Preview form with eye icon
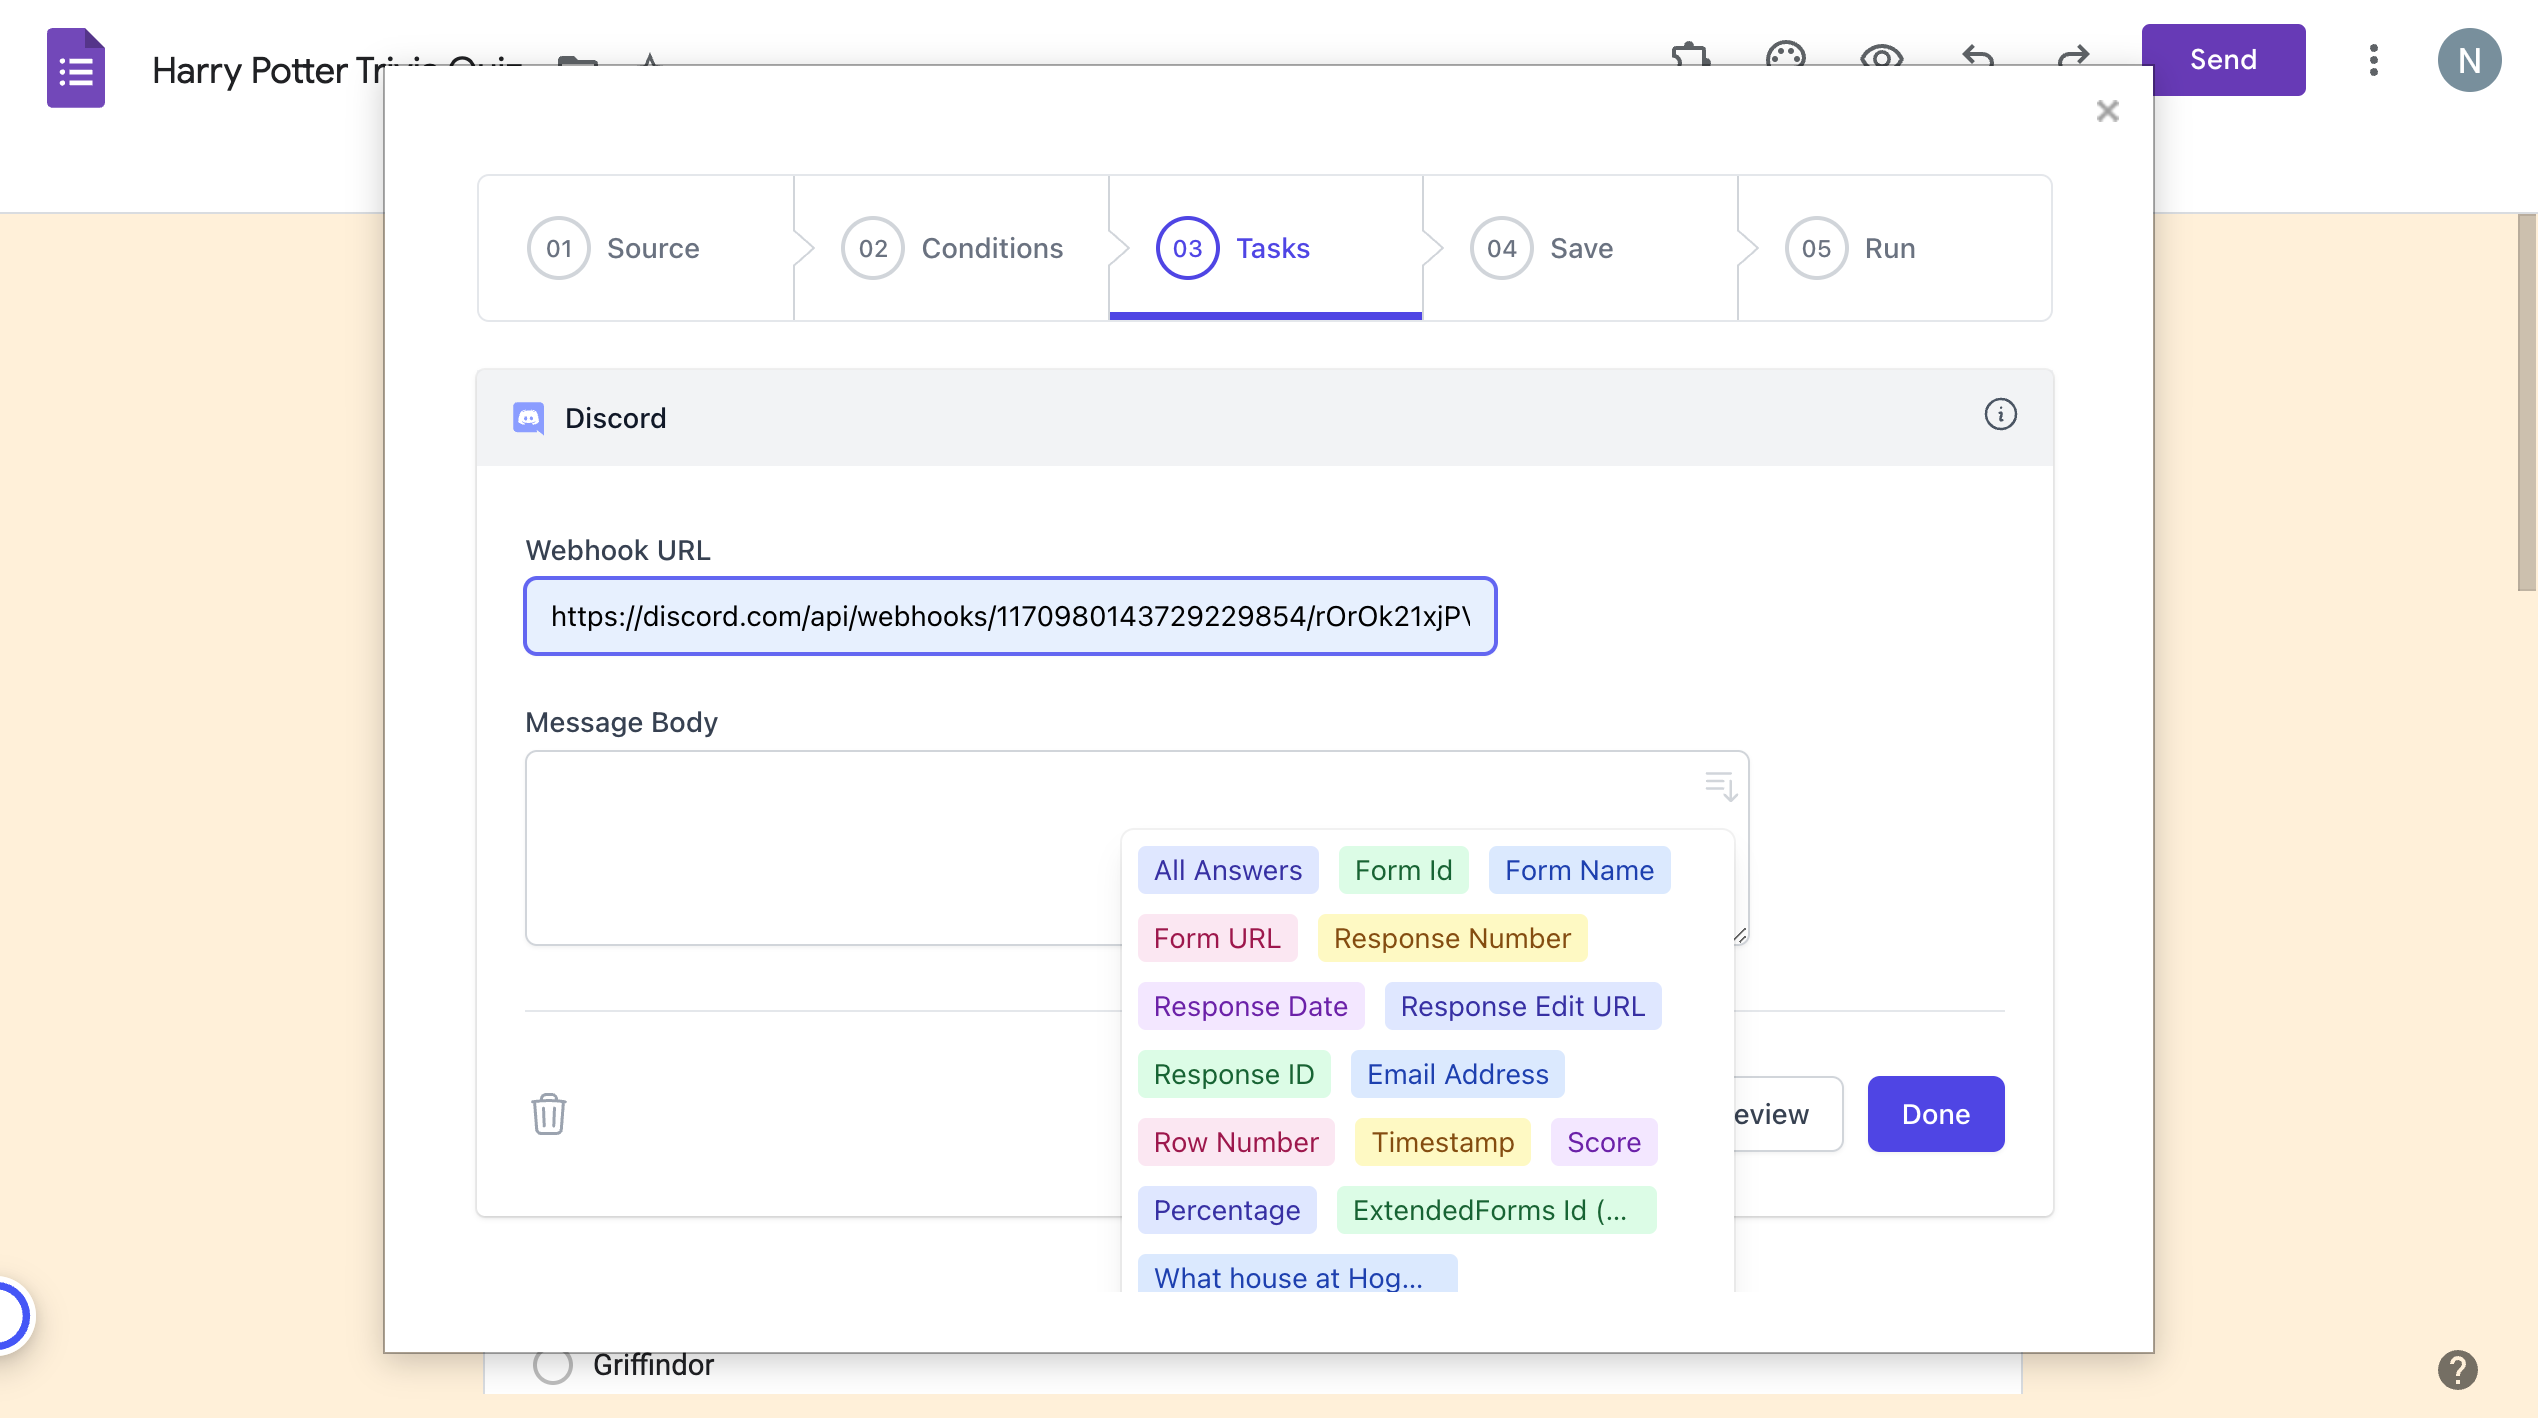Image resolution: width=2538 pixels, height=1418 pixels. pos(1881,55)
